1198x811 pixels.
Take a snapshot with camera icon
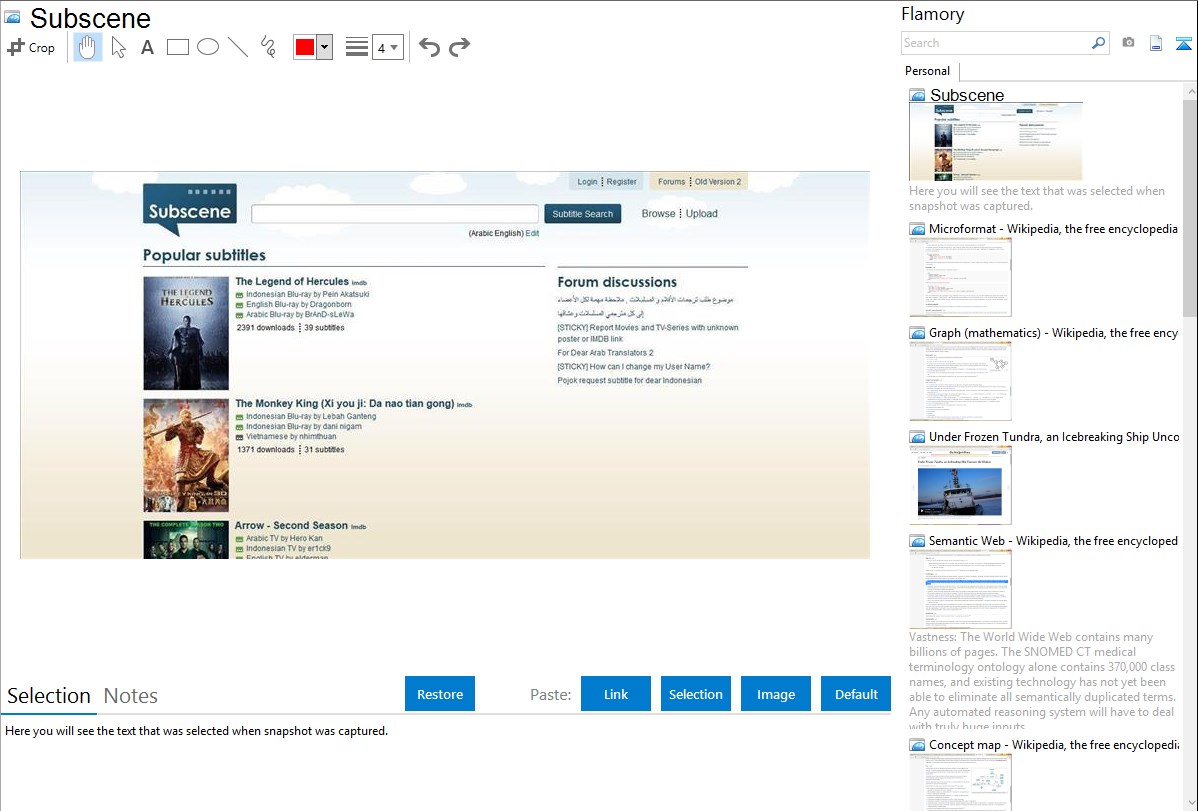pyautogui.click(x=1128, y=43)
